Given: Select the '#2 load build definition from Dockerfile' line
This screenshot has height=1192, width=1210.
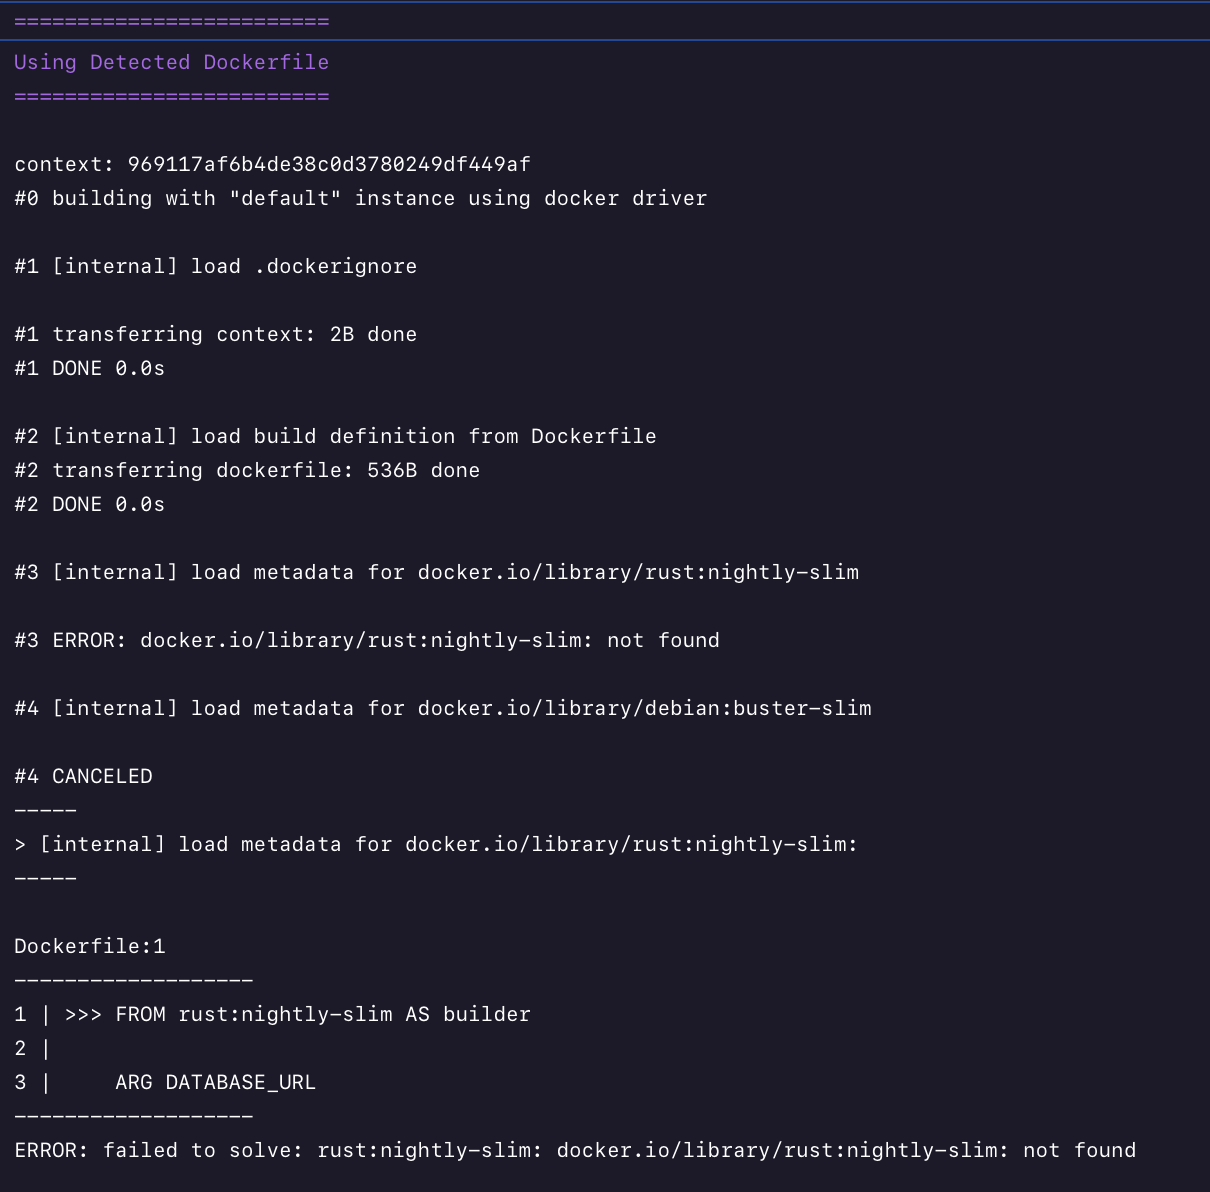Looking at the screenshot, I should (335, 436).
